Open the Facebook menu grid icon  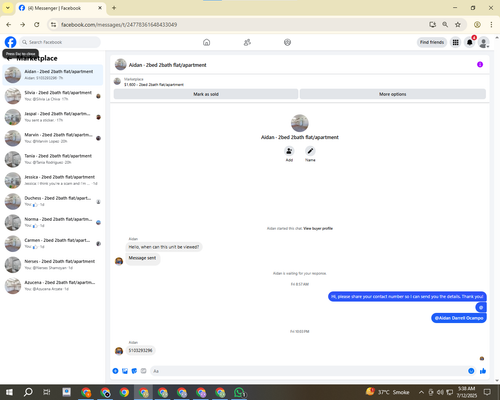coord(455,42)
